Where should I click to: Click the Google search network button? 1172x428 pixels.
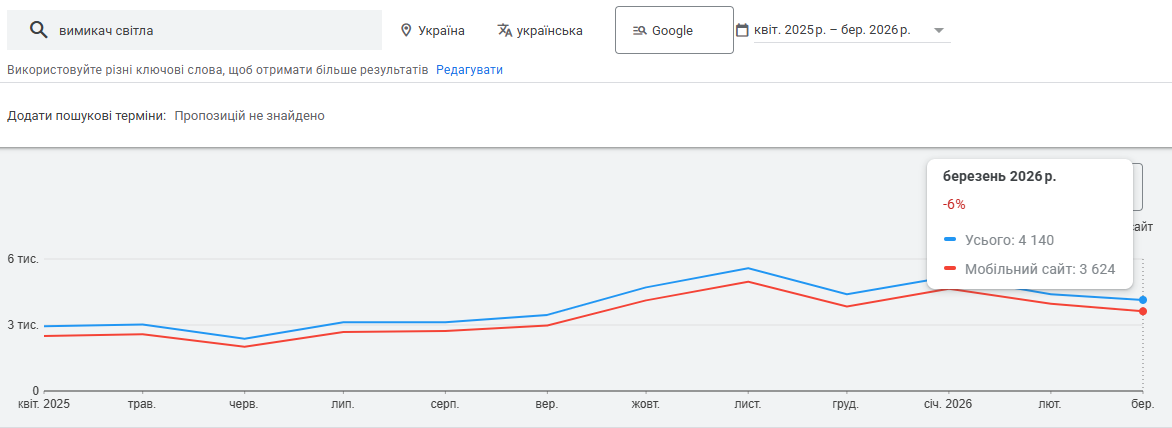click(667, 30)
